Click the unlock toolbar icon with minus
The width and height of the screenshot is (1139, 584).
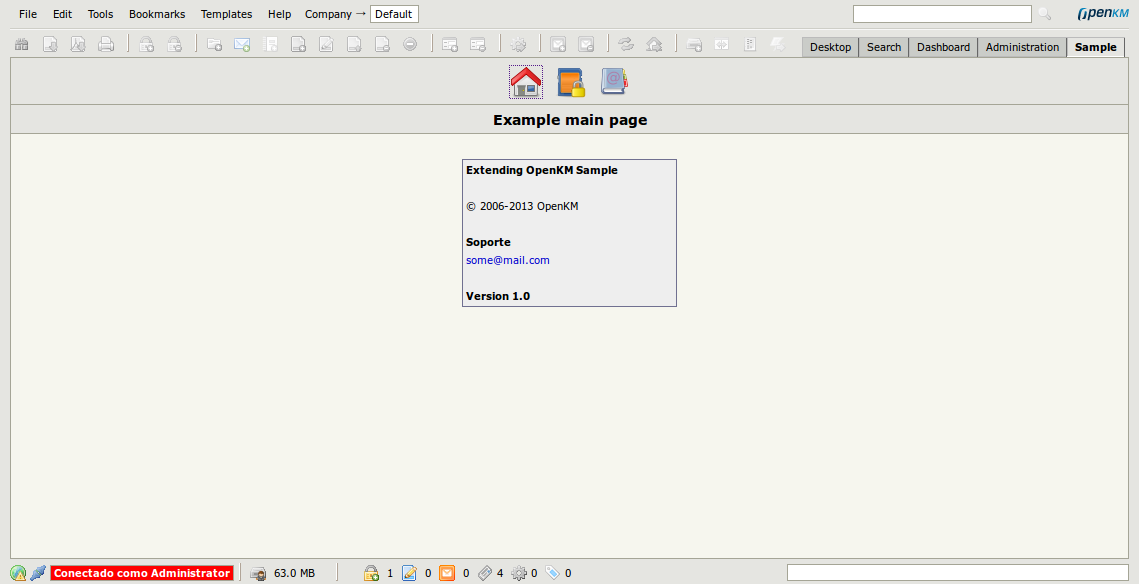coord(175,44)
